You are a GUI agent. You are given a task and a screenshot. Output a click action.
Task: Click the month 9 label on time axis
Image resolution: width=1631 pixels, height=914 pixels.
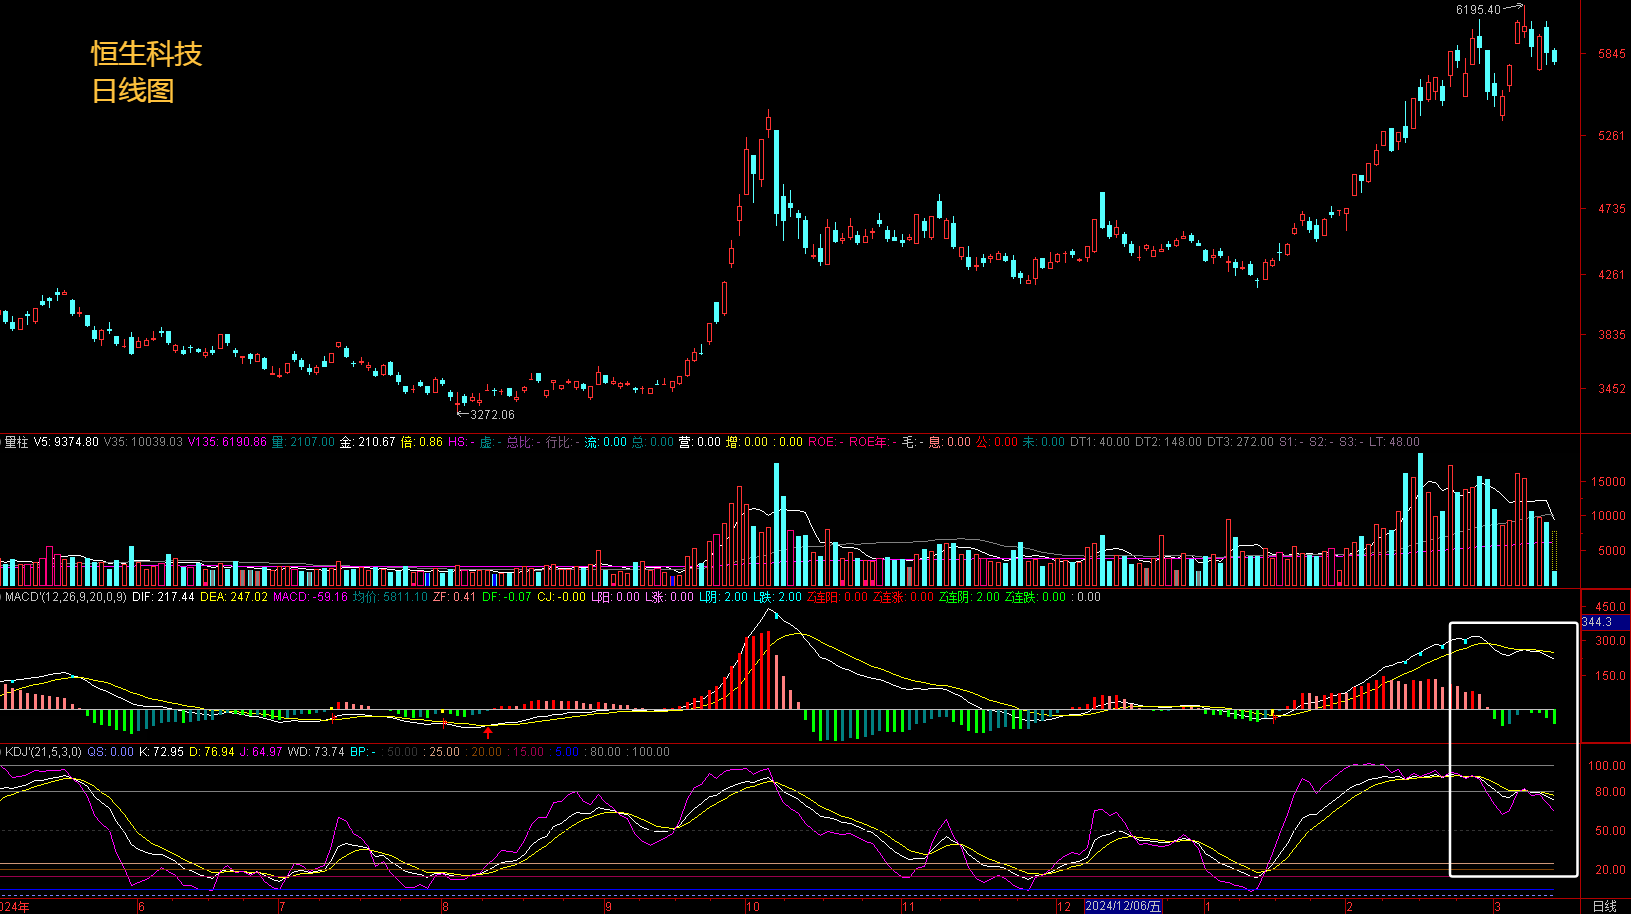608,907
